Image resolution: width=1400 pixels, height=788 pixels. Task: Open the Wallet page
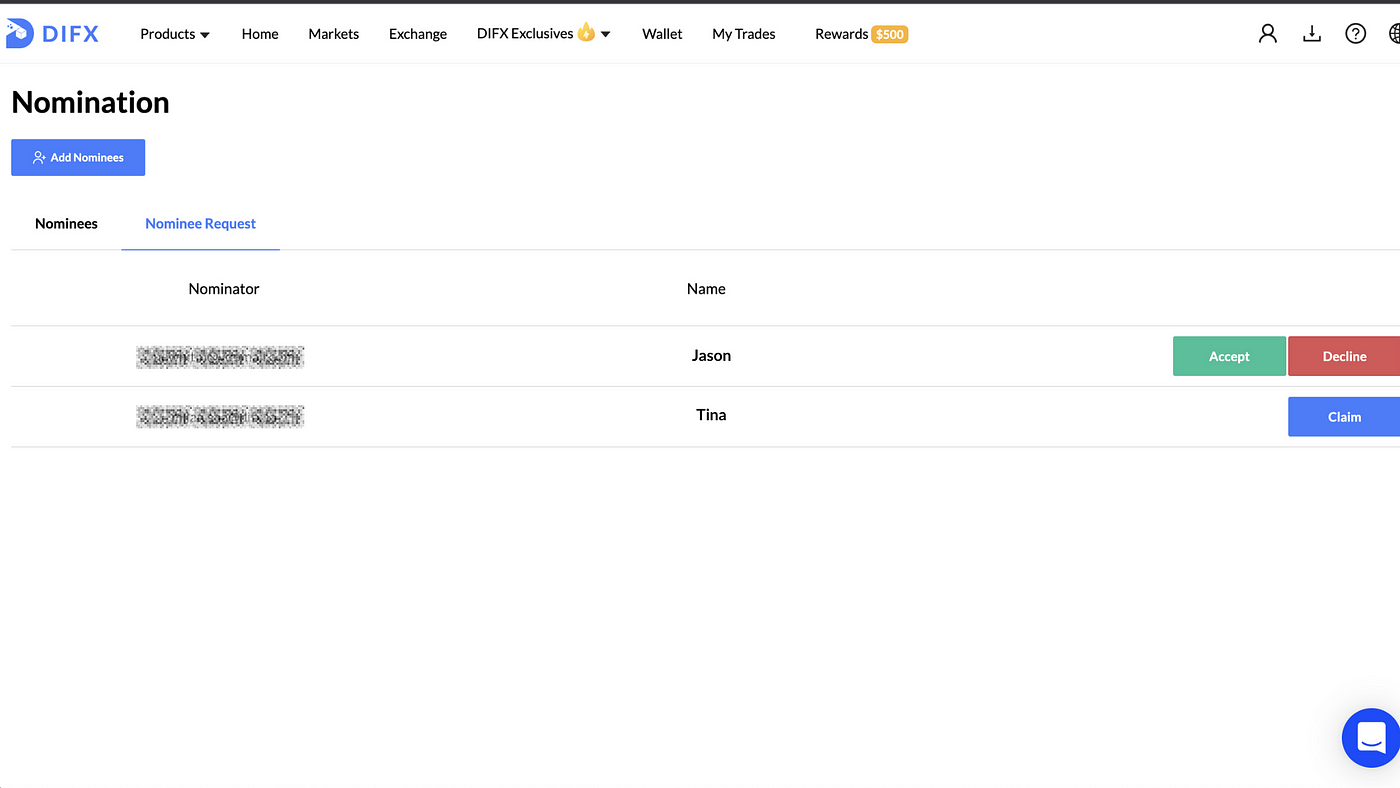click(x=662, y=34)
